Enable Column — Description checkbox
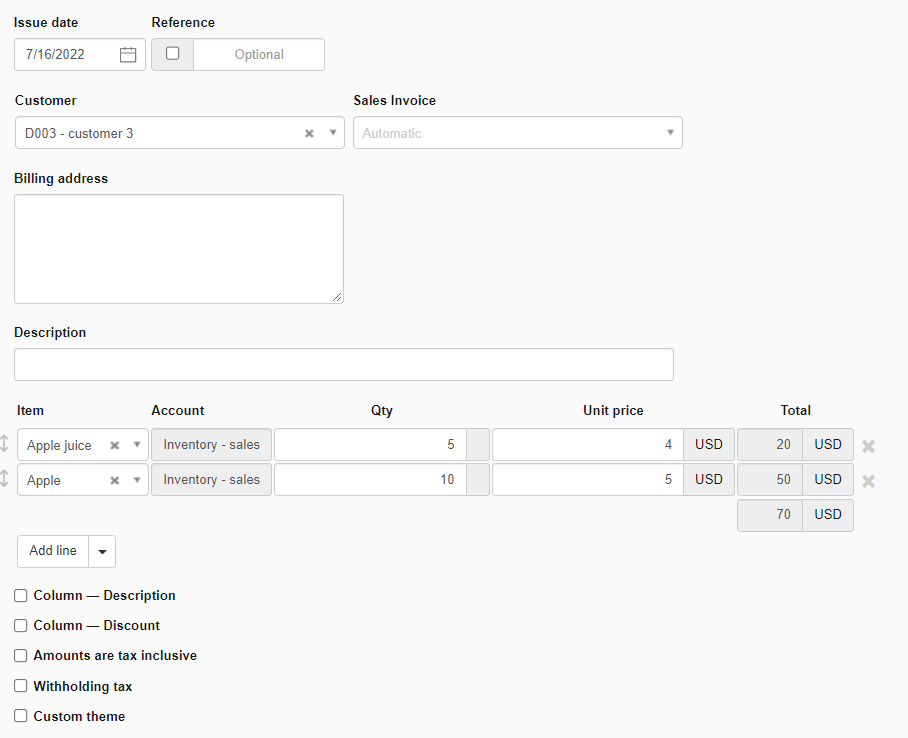 [x=21, y=596]
